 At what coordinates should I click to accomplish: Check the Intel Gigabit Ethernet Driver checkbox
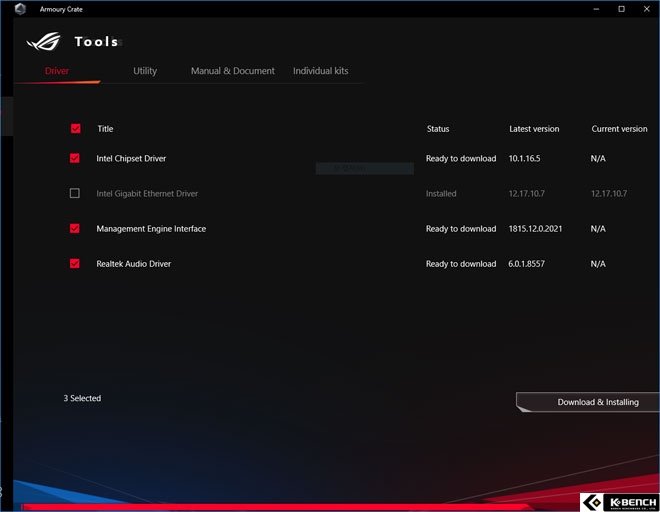click(x=75, y=193)
